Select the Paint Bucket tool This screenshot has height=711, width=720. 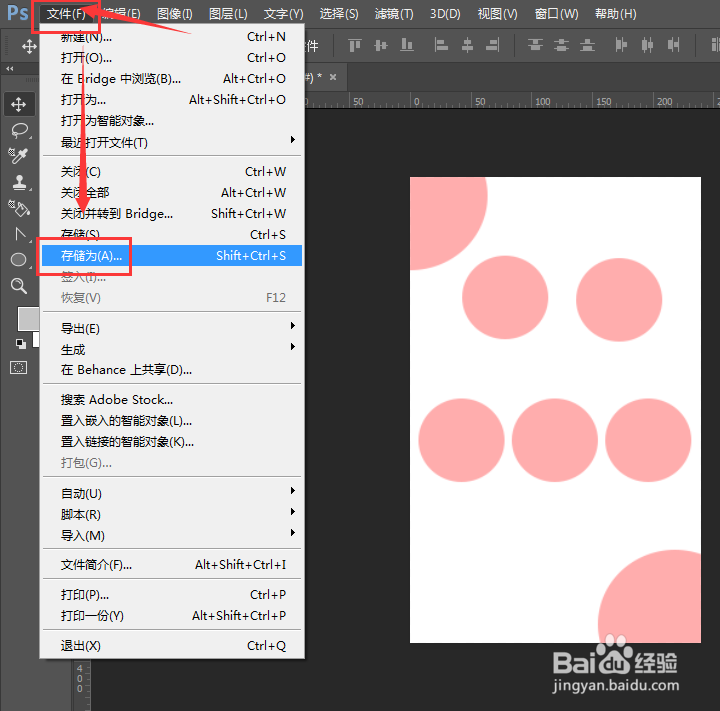[19, 209]
